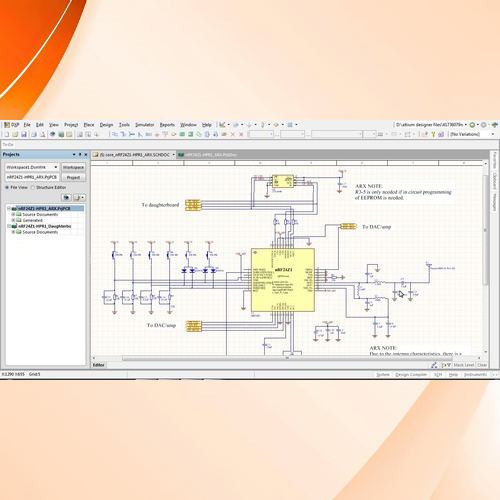Select the Generated folder row
Image resolution: width=500 pixels, height=500 pixels.
(x=32, y=220)
